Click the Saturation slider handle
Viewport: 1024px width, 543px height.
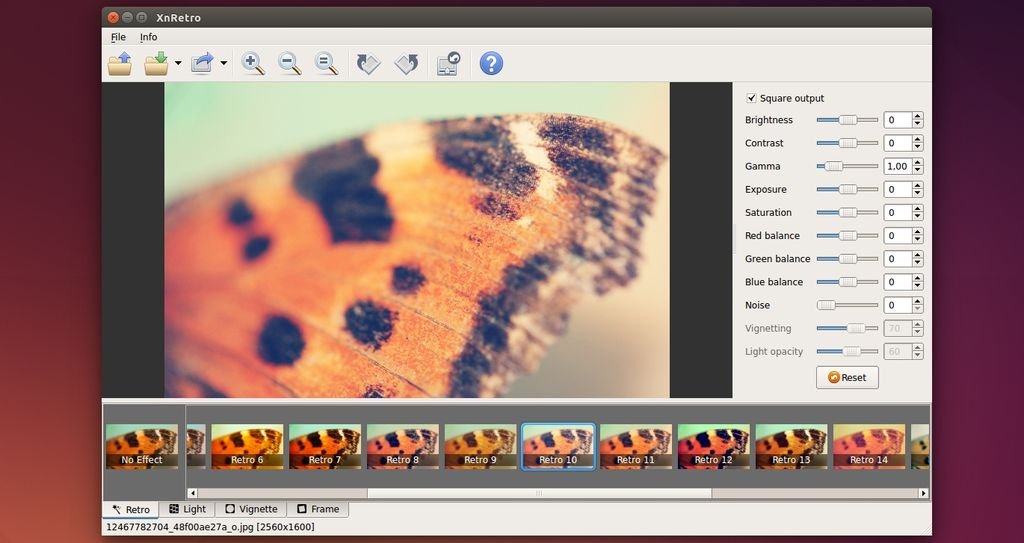tap(848, 212)
